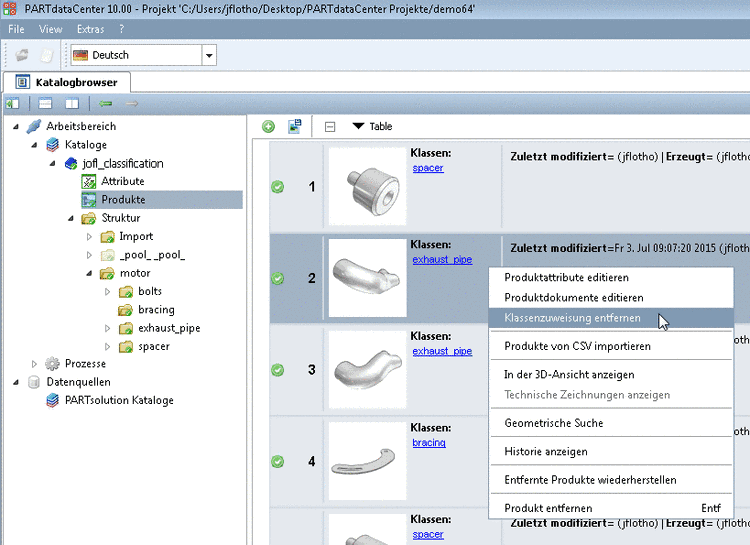
Task: Click product 4 bracing thumbnail
Action: 367,461
